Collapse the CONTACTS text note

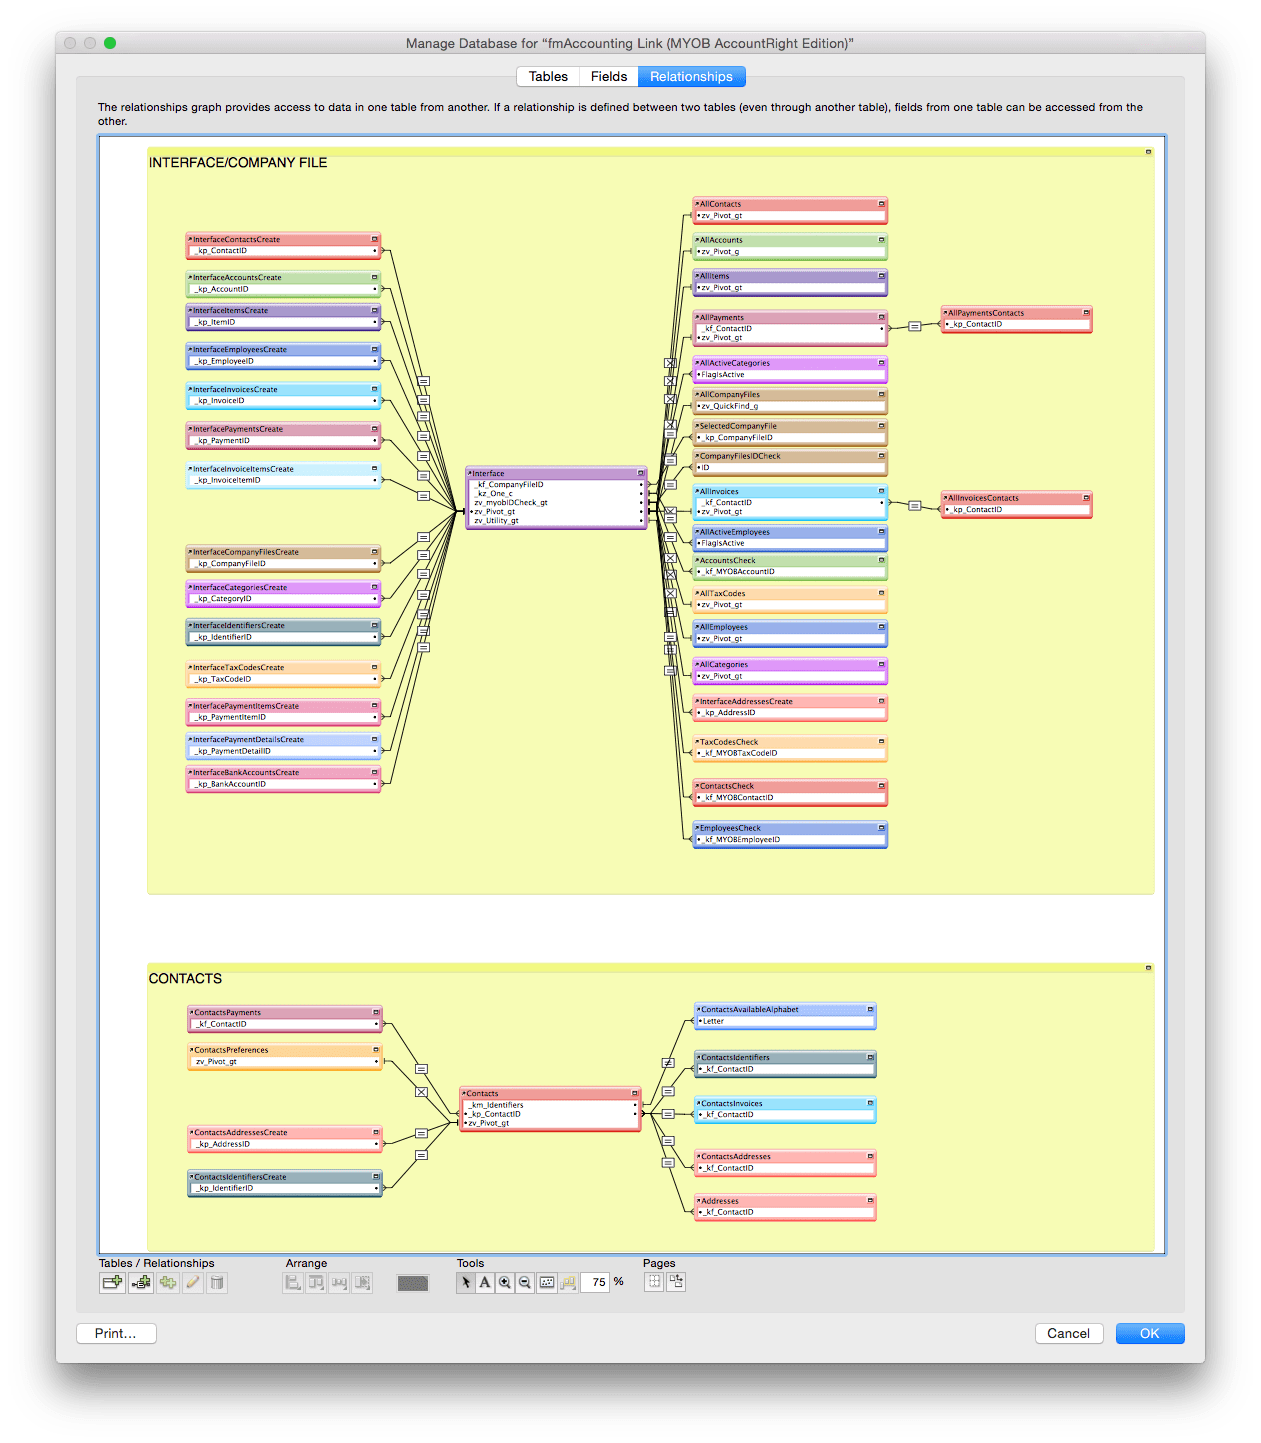(x=1148, y=968)
